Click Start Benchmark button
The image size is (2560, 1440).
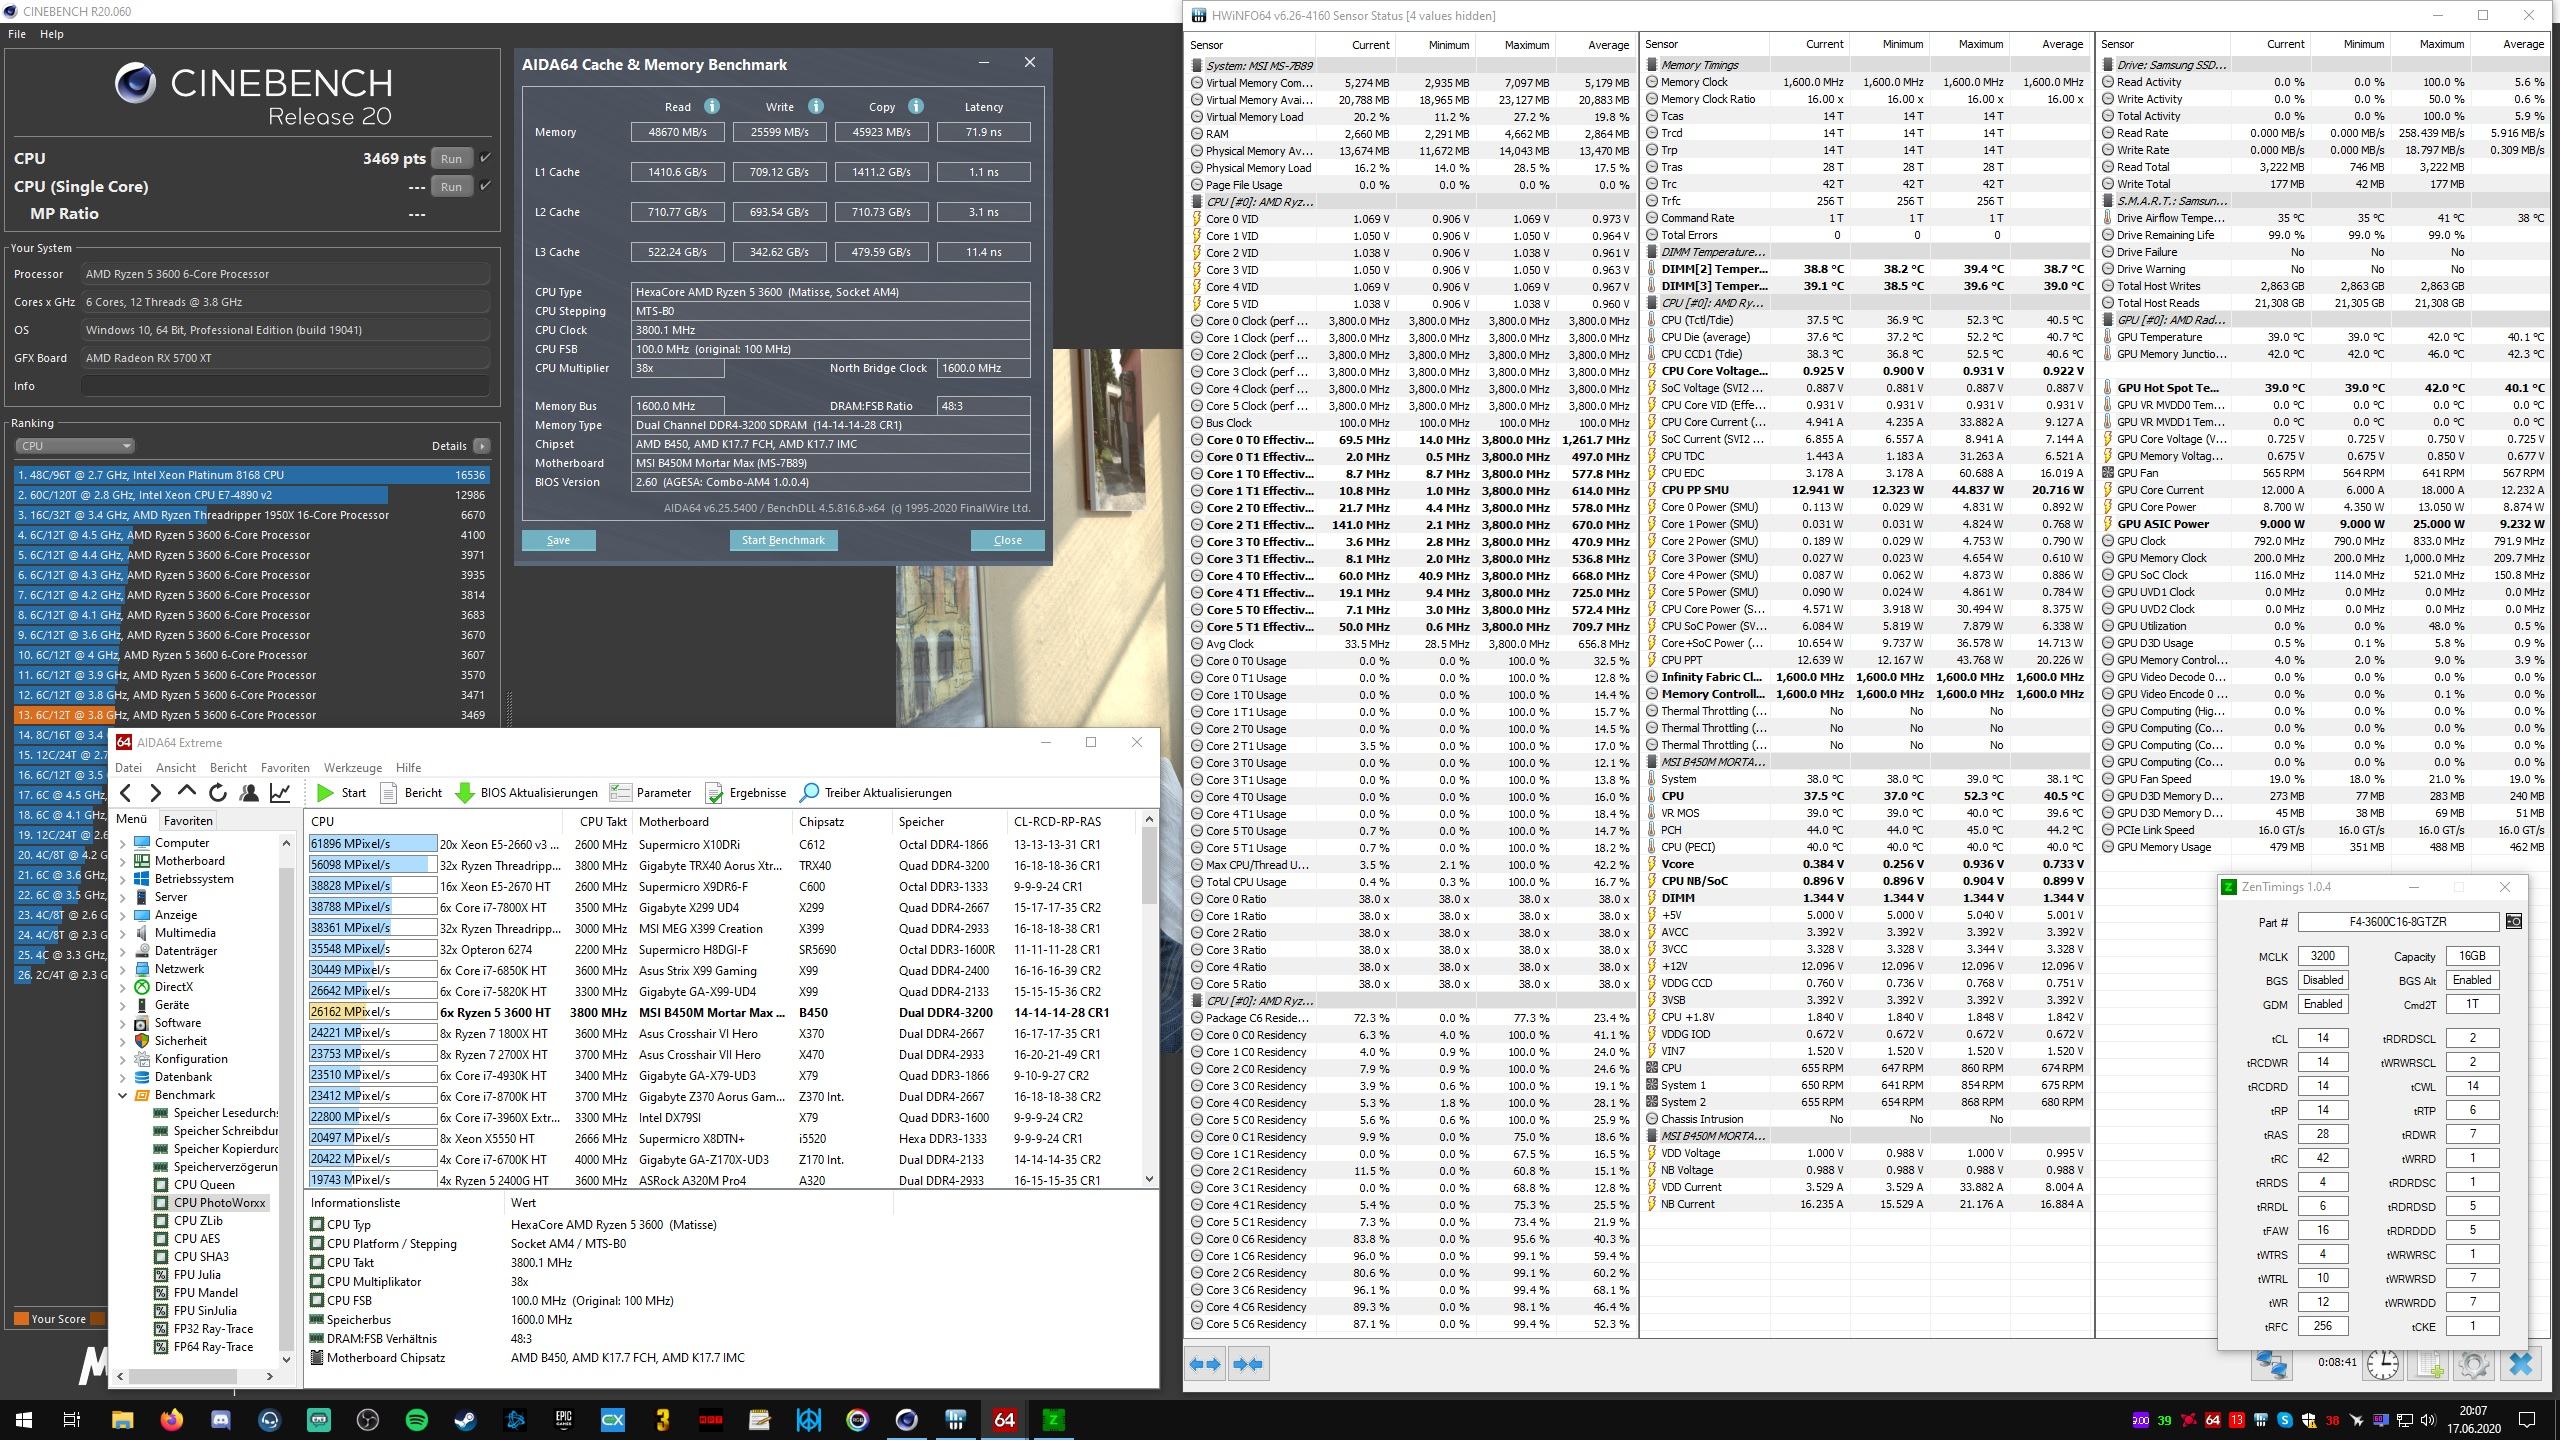pos(783,540)
